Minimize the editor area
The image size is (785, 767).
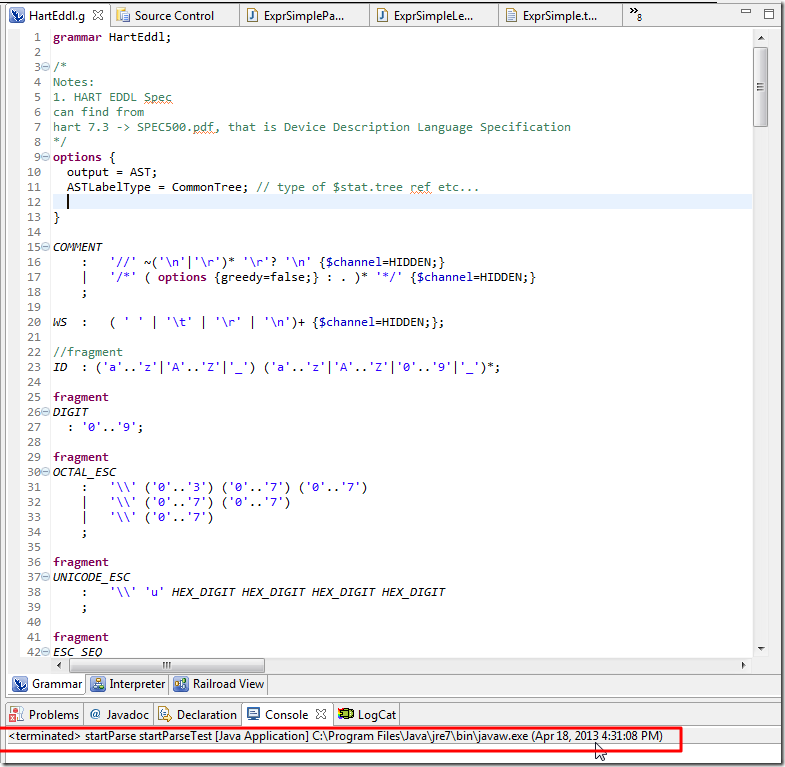[x=746, y=12]
